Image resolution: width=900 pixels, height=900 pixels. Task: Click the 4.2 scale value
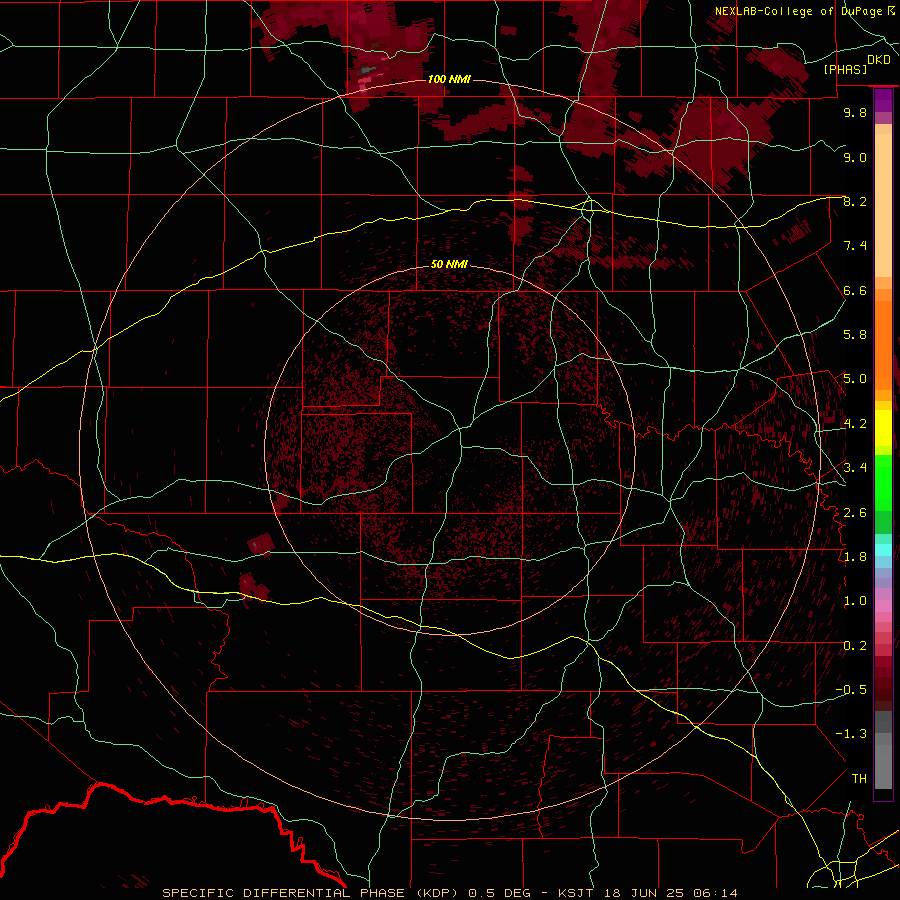(855, 424)
